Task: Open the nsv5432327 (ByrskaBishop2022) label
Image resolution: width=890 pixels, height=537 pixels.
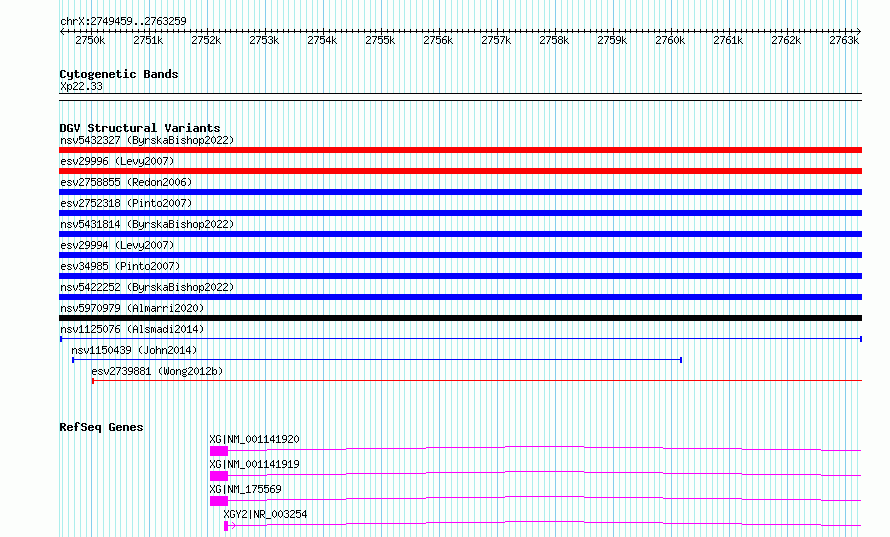Action: pyautogui.click(x=147, y=140)
